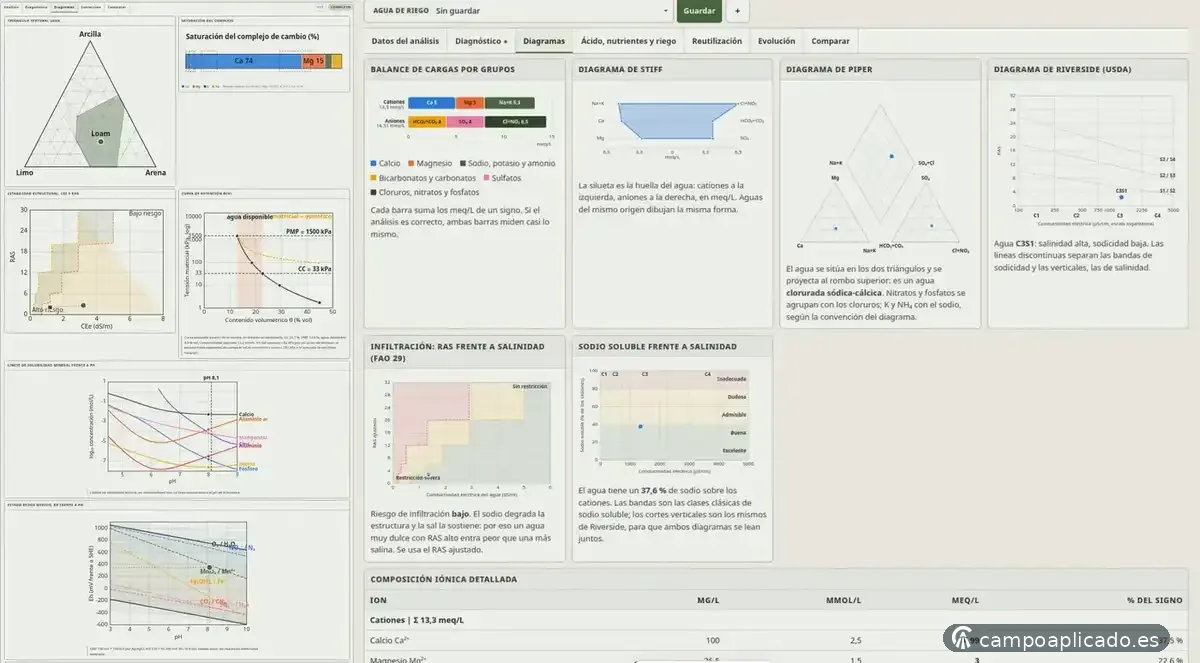Screen dimensions: 1200x663
Task: Select the Sodio, potasio y amonio legend swatch
Action: pyautogui.click(x=463, y=163)
